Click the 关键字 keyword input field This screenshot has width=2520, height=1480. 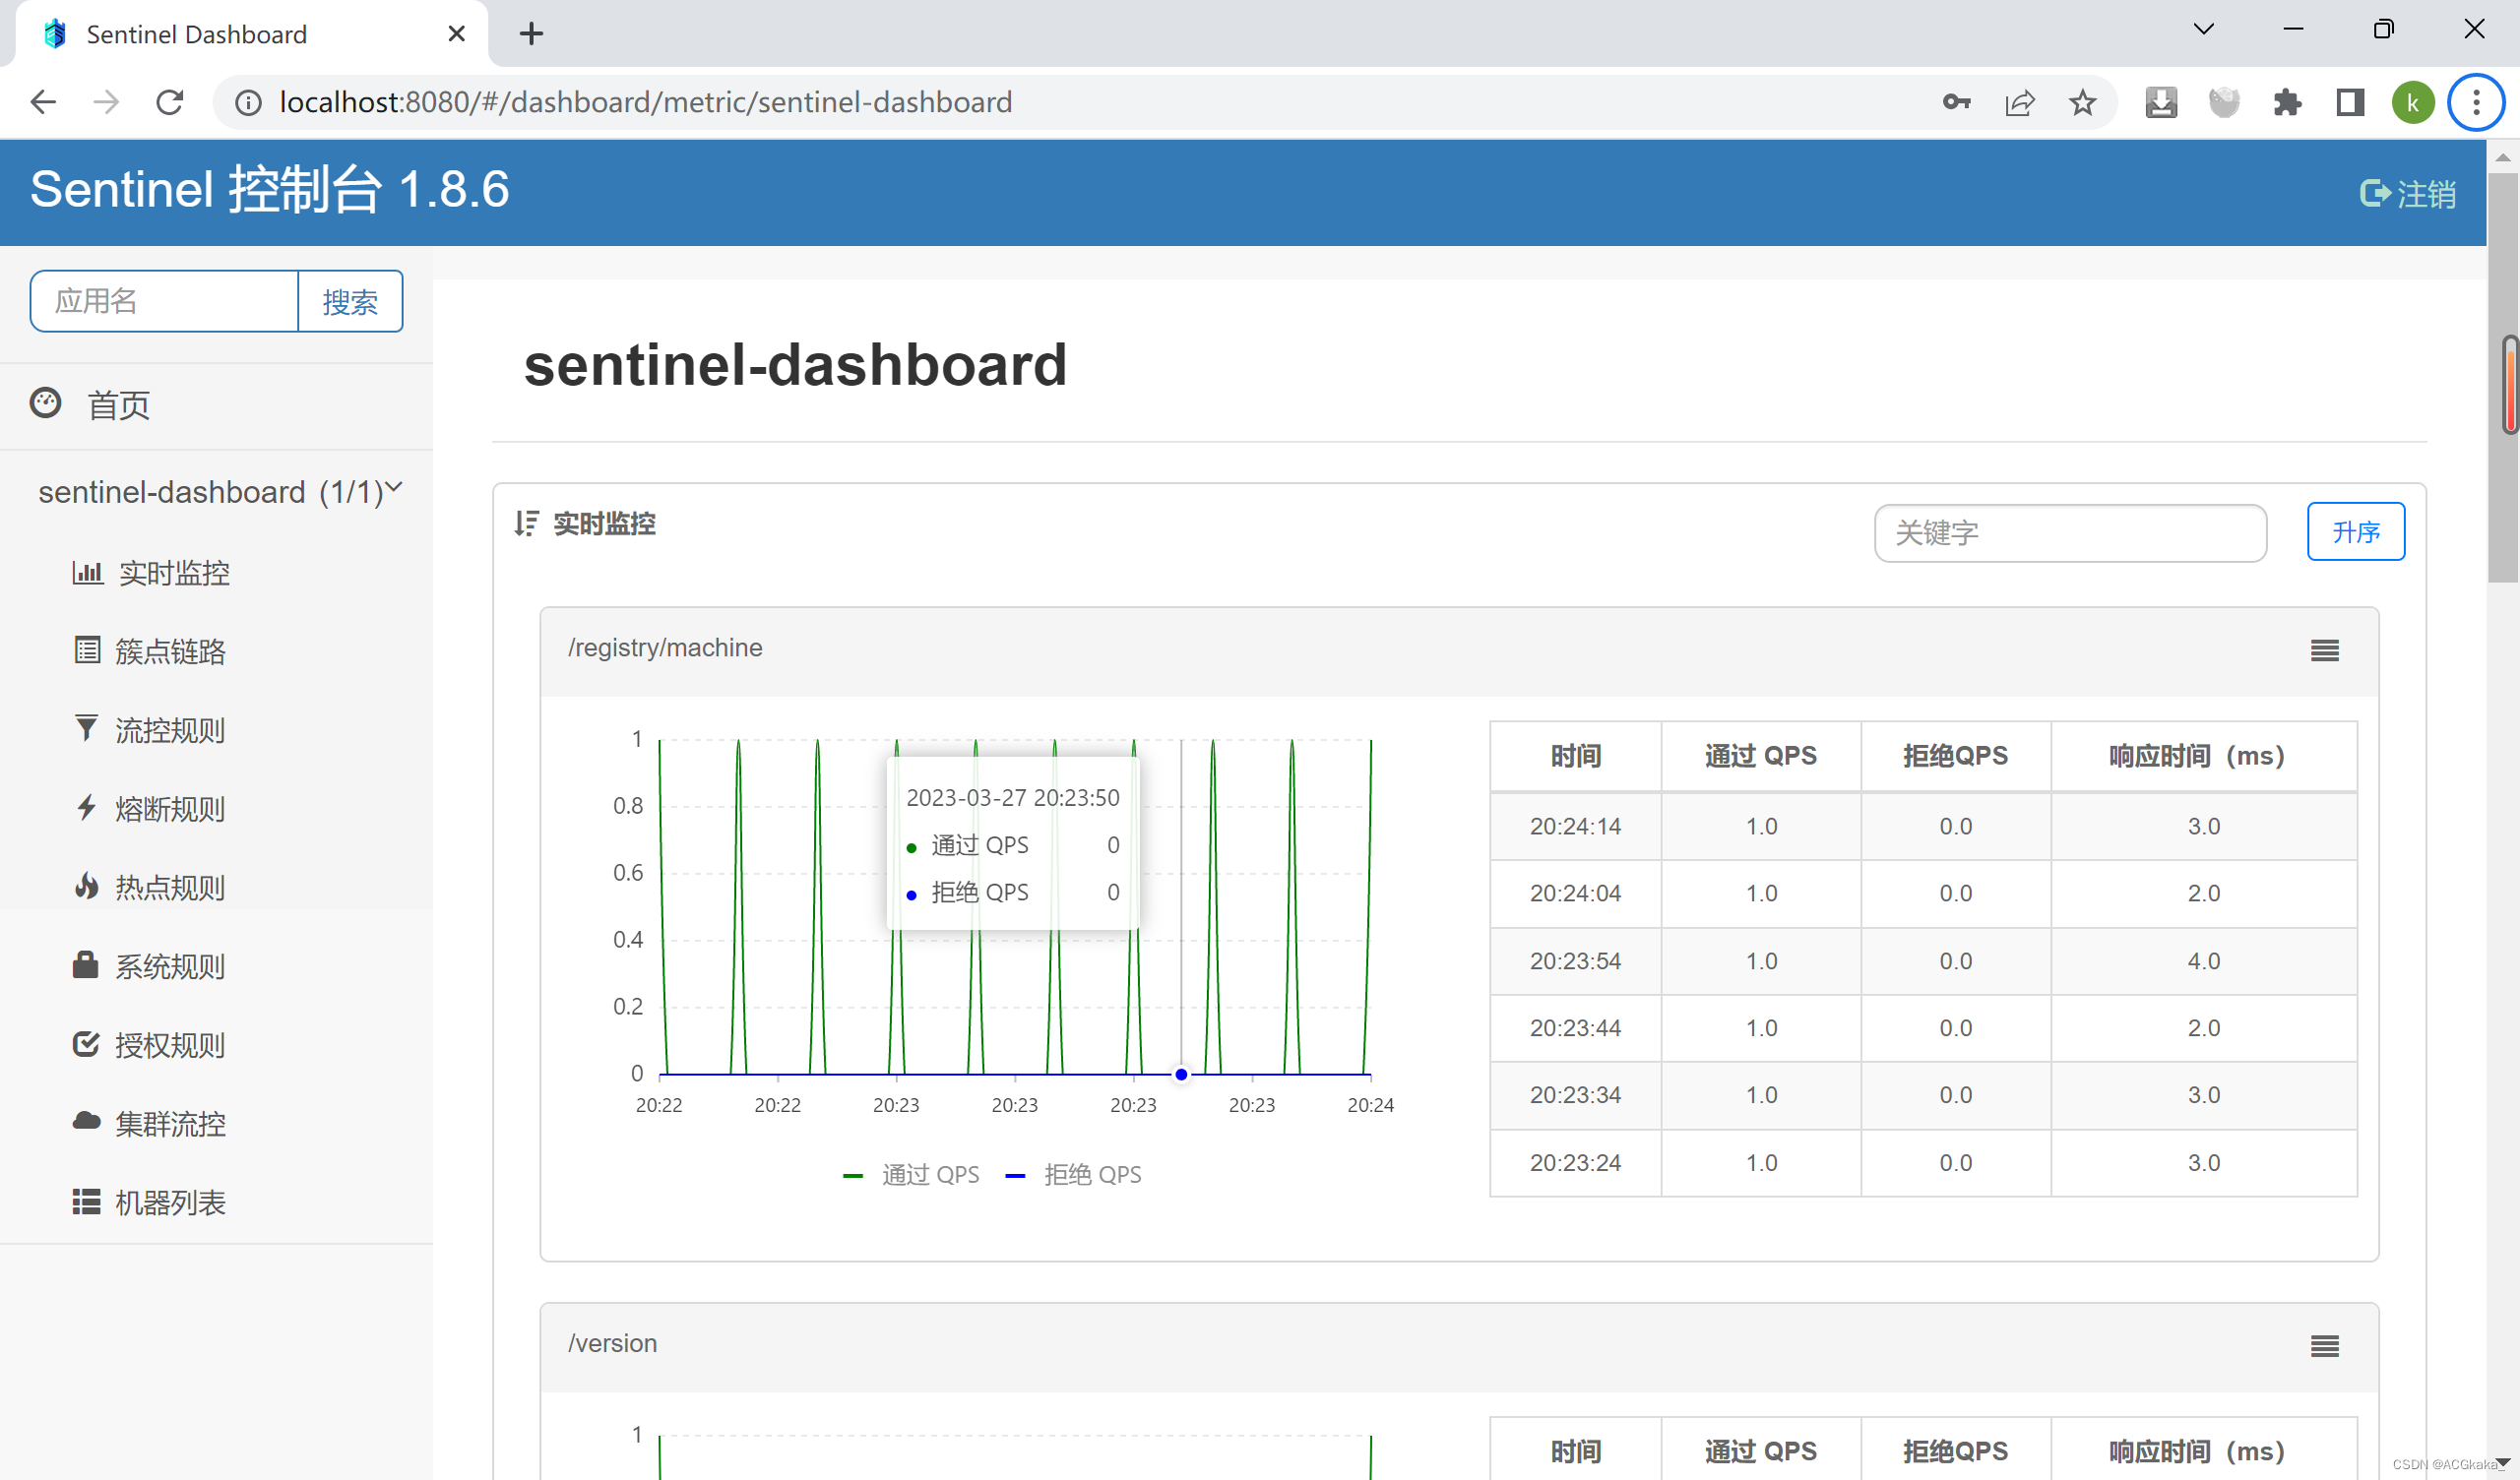(2069, 533)
